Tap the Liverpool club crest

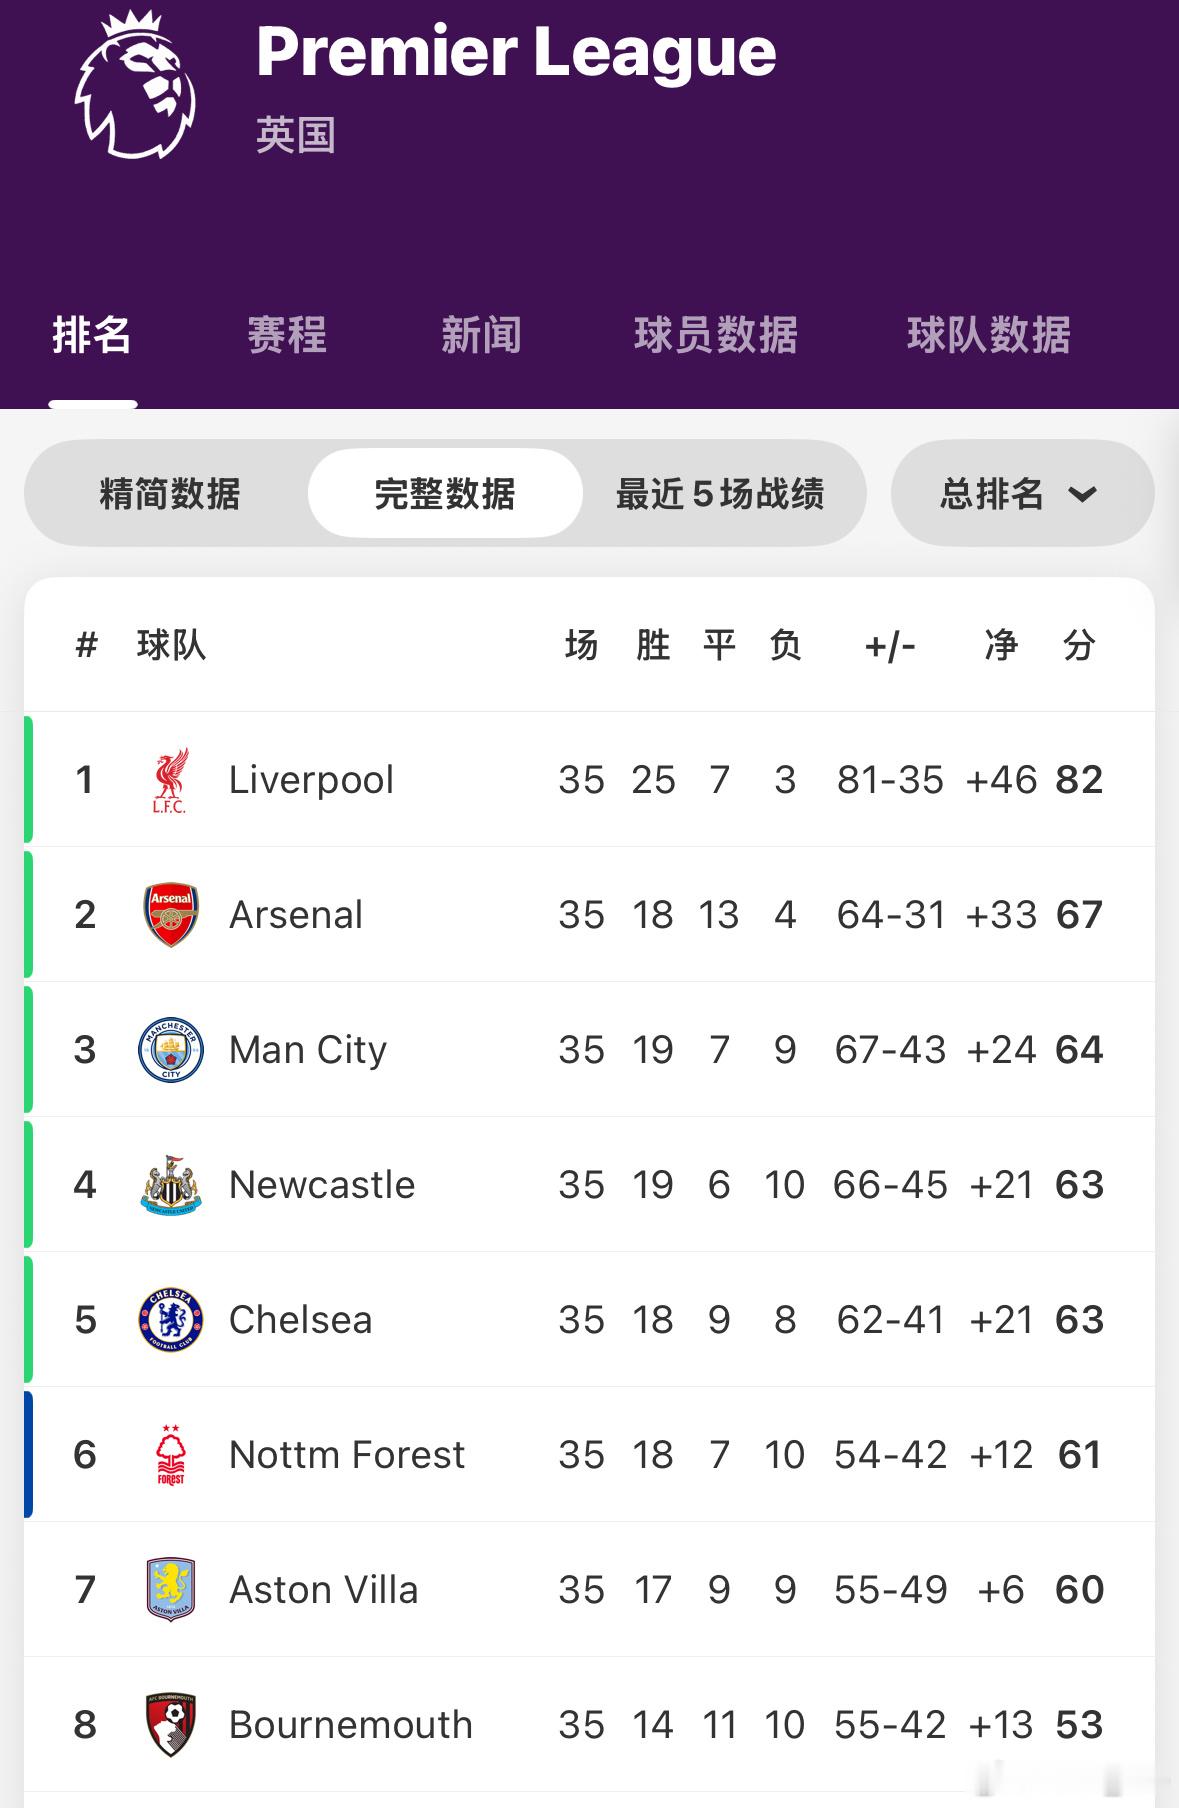point(170,780)
